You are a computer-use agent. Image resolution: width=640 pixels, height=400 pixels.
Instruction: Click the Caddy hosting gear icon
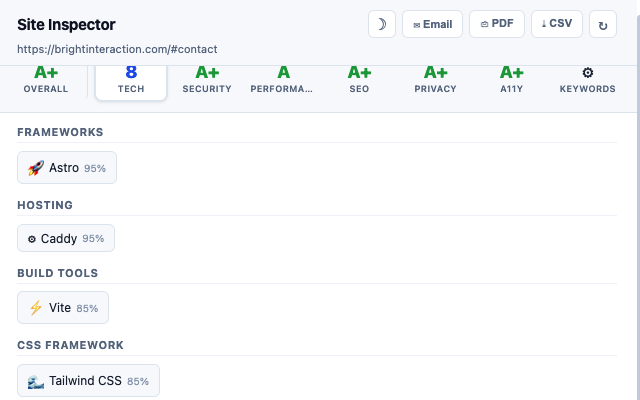pyautogui.click(x=32, y=239)
